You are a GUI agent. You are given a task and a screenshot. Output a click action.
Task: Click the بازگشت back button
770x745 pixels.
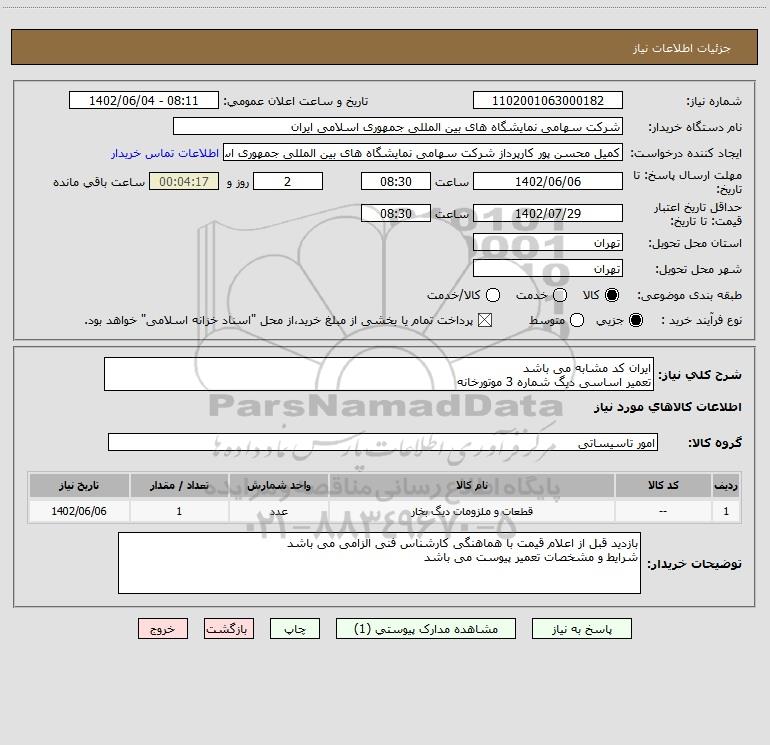229,629
